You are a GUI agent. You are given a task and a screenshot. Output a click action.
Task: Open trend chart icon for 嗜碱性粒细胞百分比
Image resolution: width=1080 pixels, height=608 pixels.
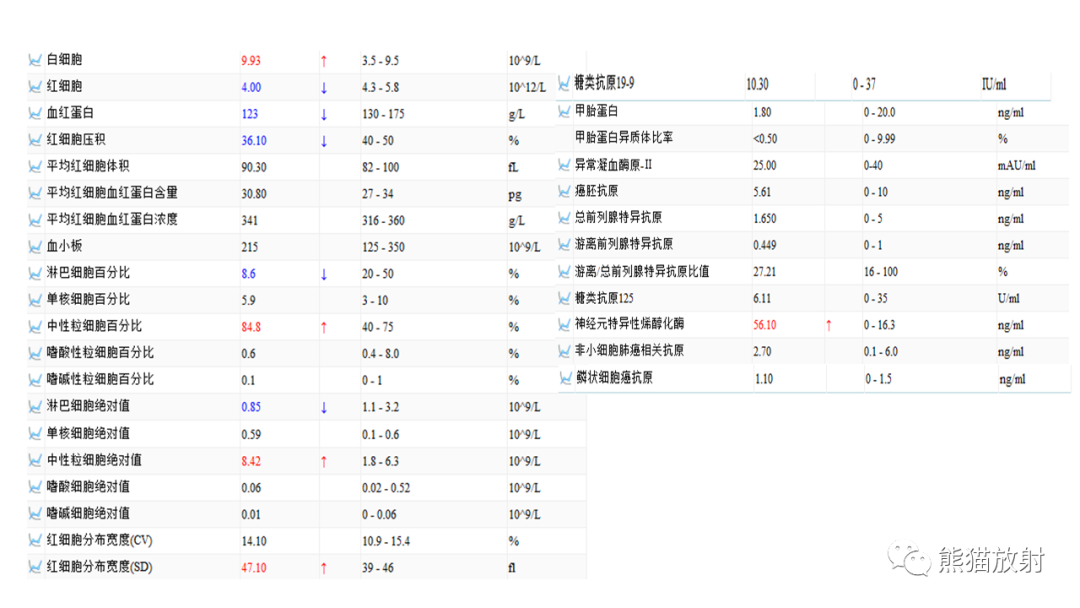pyautogui.click(x=34, y=380)
